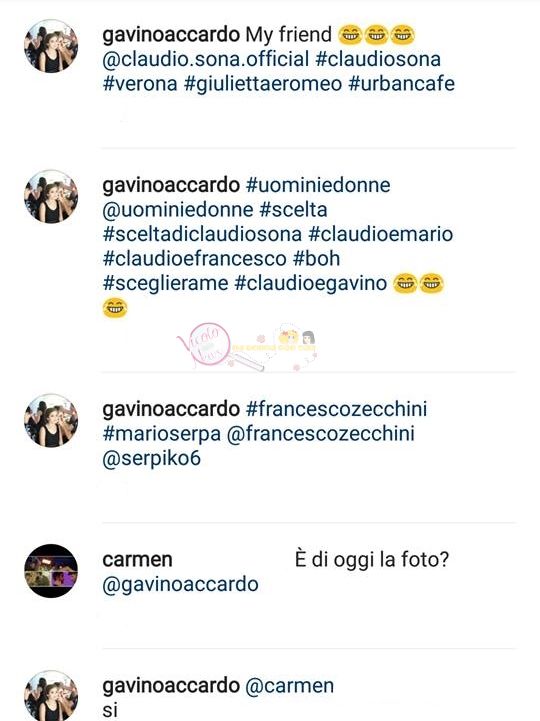Open @gavinoaccardo mention in carmen's comment
This screenshot has height=721, width=540.
click(180, 585)
